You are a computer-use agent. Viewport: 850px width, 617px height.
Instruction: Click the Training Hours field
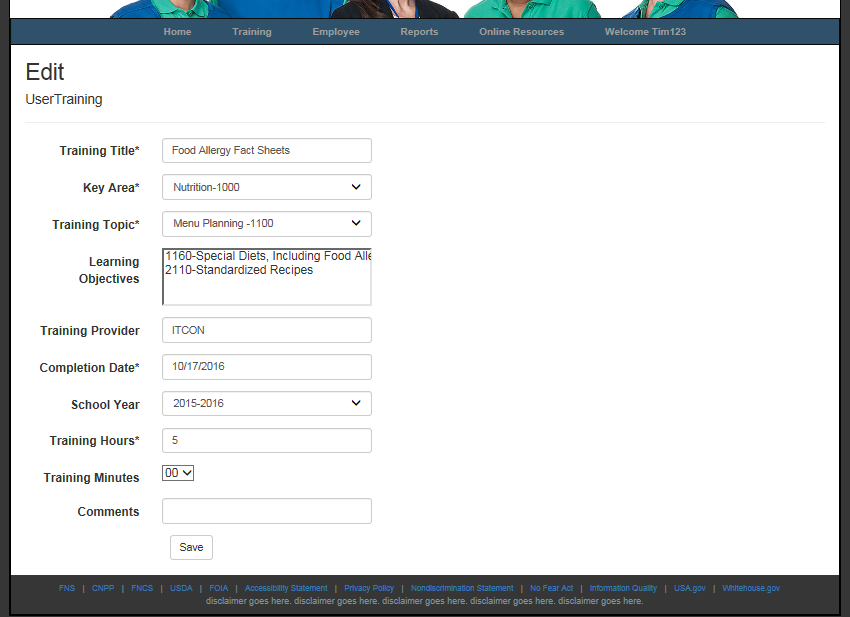click(267, 440)
